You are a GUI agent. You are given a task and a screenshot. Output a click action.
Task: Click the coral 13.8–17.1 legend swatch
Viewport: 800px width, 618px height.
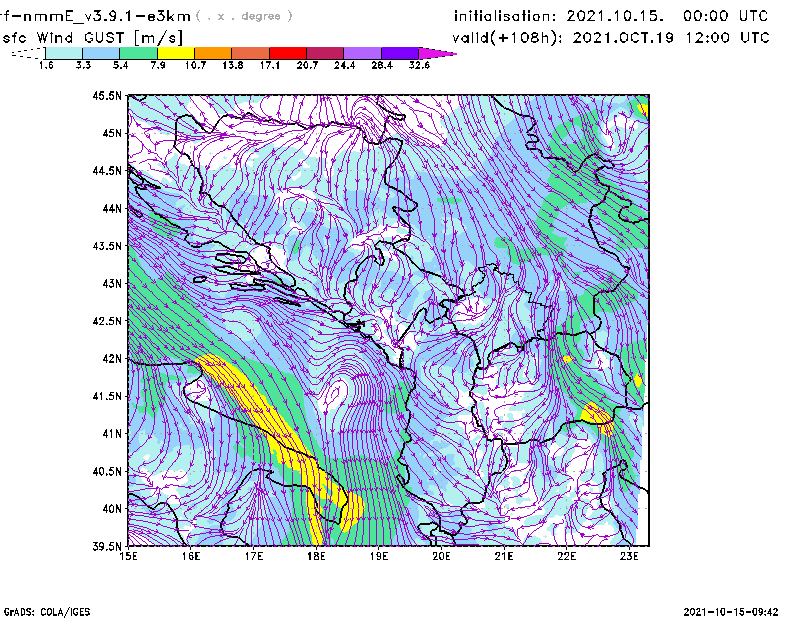click(251, 53)
